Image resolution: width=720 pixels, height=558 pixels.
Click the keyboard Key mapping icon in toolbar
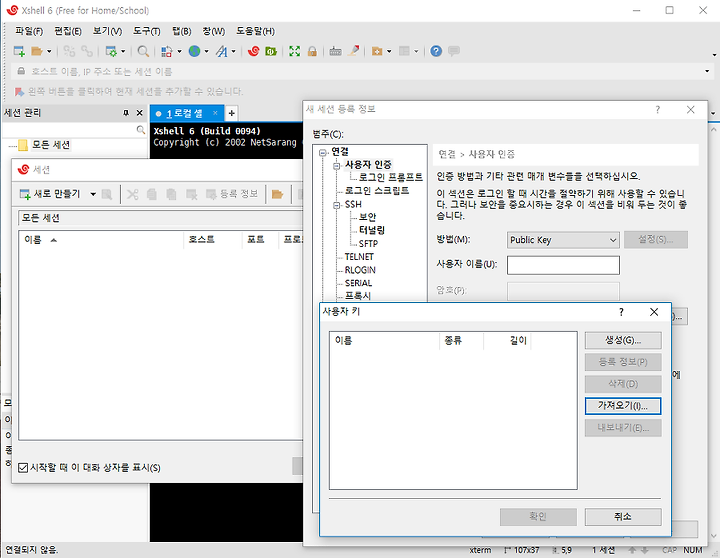tap(335, 51)
